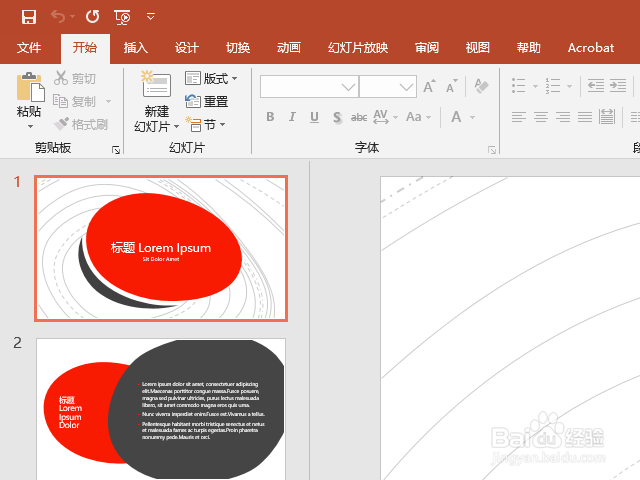Open the 审阅 tab
This screenshot has width=640, height=480.
click(x=427, y=48)
